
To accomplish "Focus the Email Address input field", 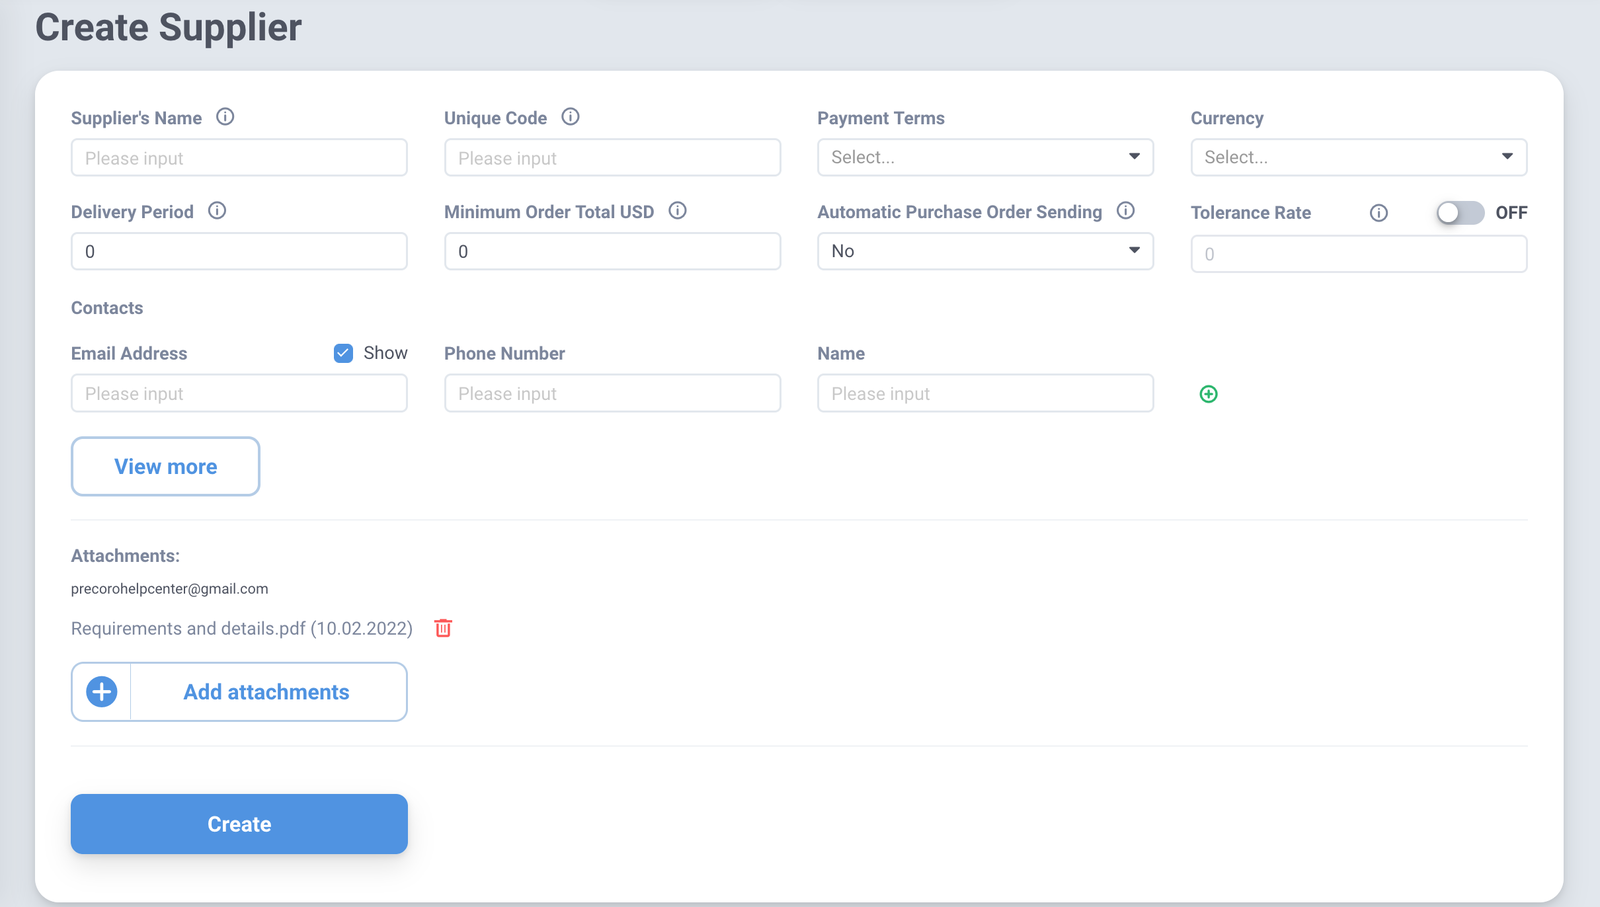I will point(239,393).
